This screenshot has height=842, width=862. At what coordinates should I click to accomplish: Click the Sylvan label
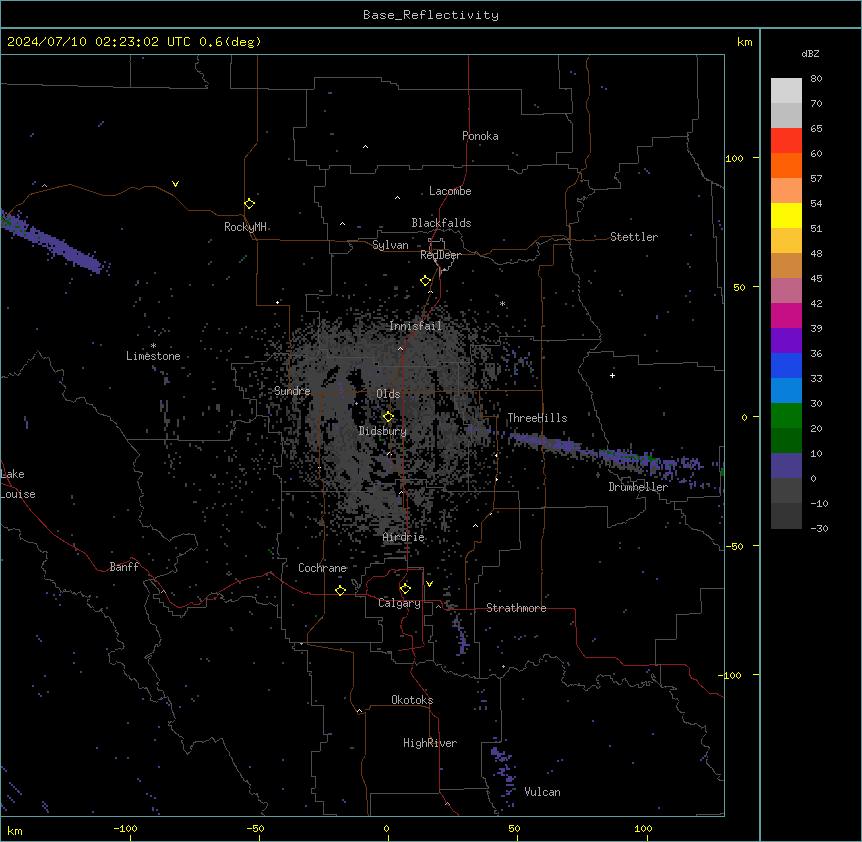pos(390,245)
